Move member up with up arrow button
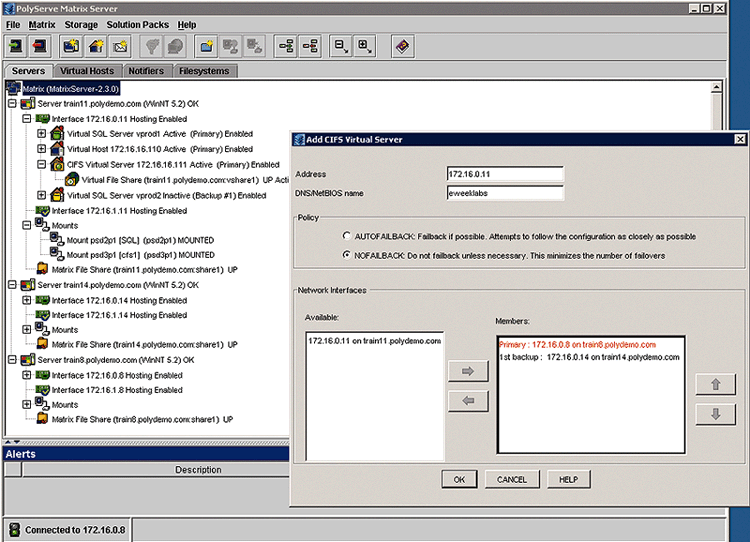Screen dimensions: 750x542 pos(716,384)
